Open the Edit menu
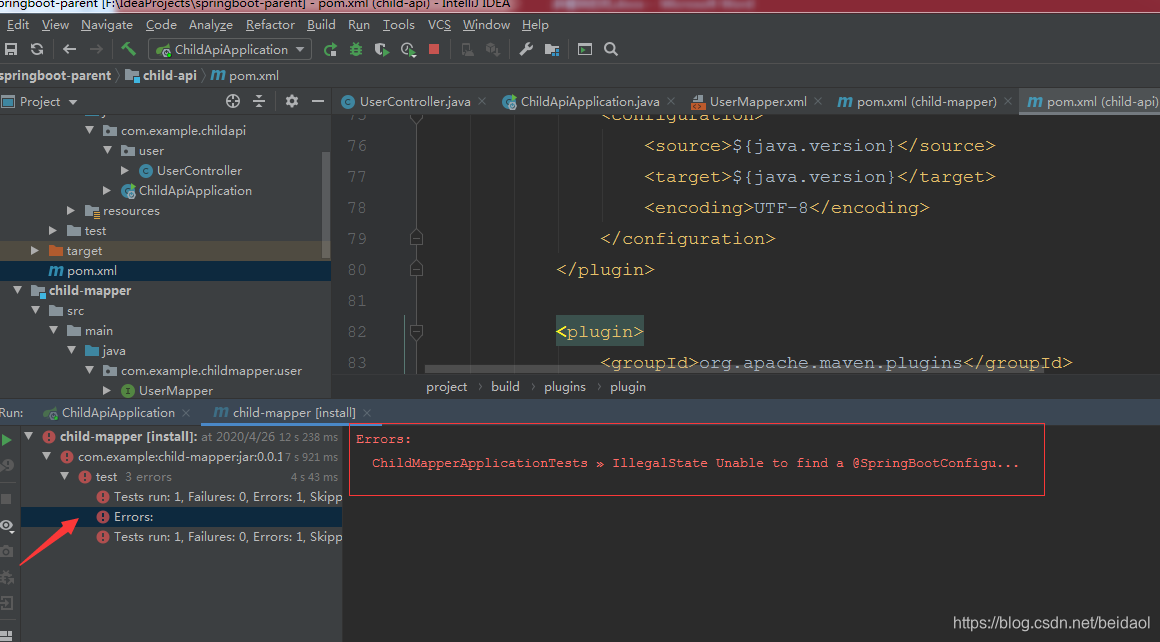Screen dimensions: 1160x642 coord(18,24)
